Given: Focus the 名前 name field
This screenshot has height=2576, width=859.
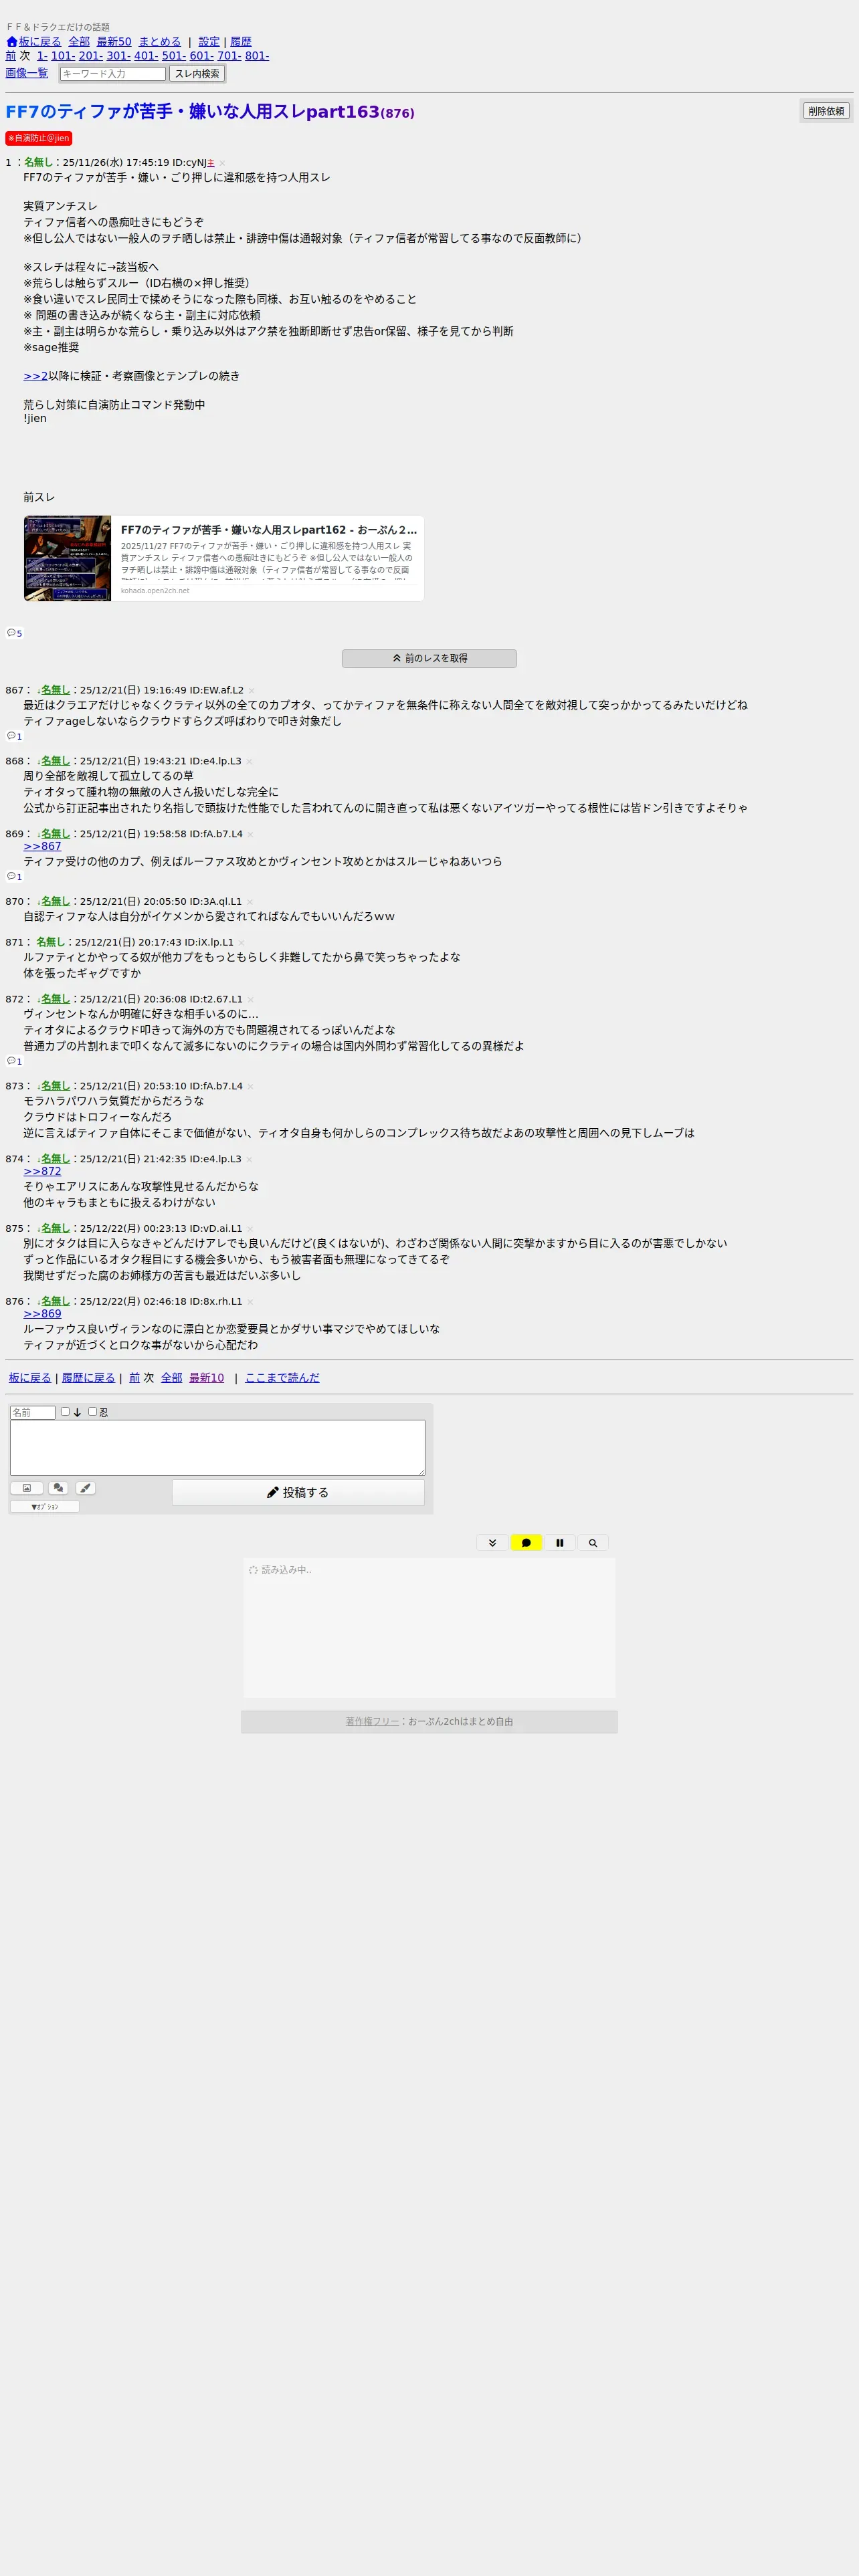Looking at the screenshot, I should [x=33, y=1413].
